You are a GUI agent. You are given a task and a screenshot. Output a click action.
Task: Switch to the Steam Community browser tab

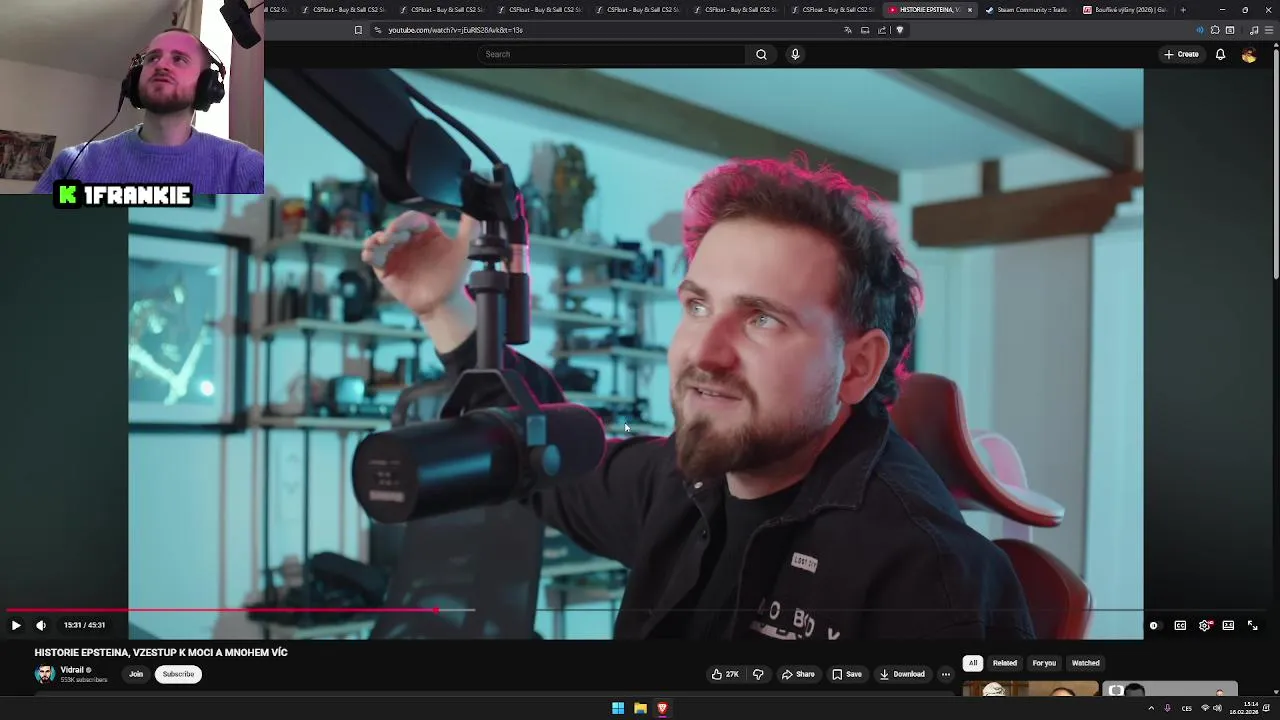pyautogui.click(x=1030, y=10)
